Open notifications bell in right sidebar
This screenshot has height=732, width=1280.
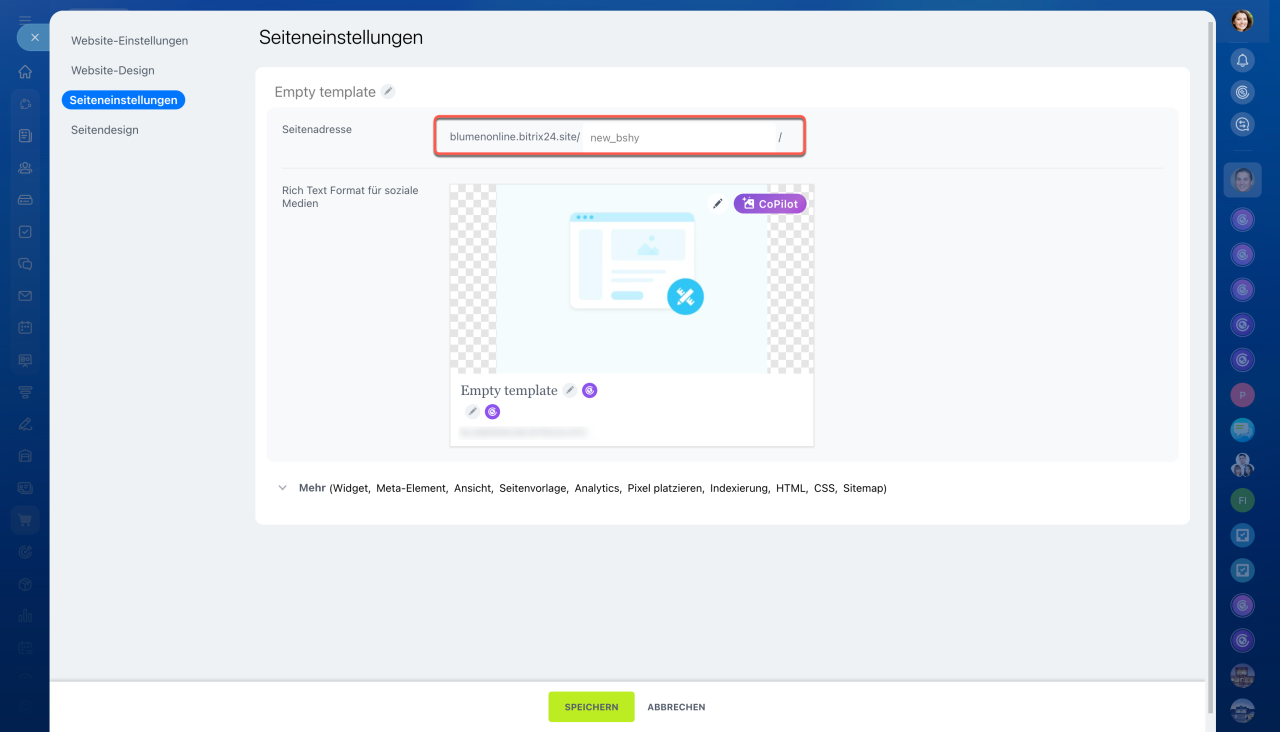(x=1242, y=61)
